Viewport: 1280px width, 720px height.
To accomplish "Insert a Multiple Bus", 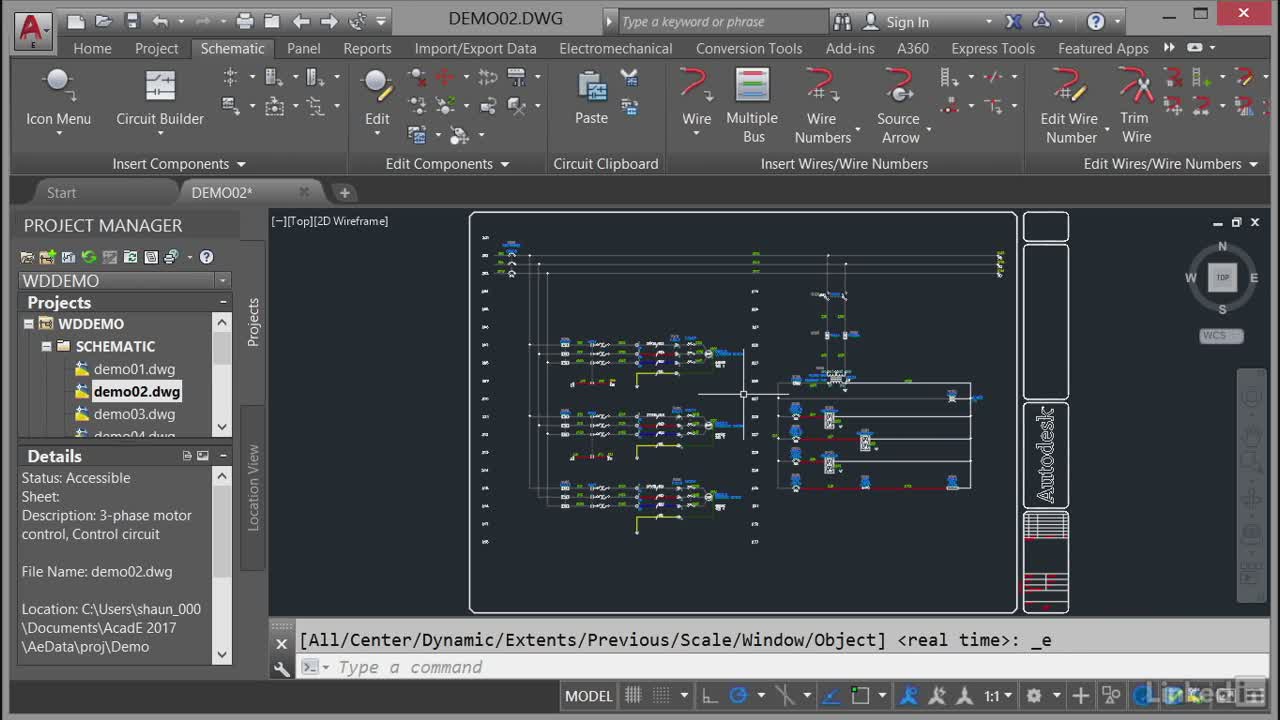I will [752, 105].
